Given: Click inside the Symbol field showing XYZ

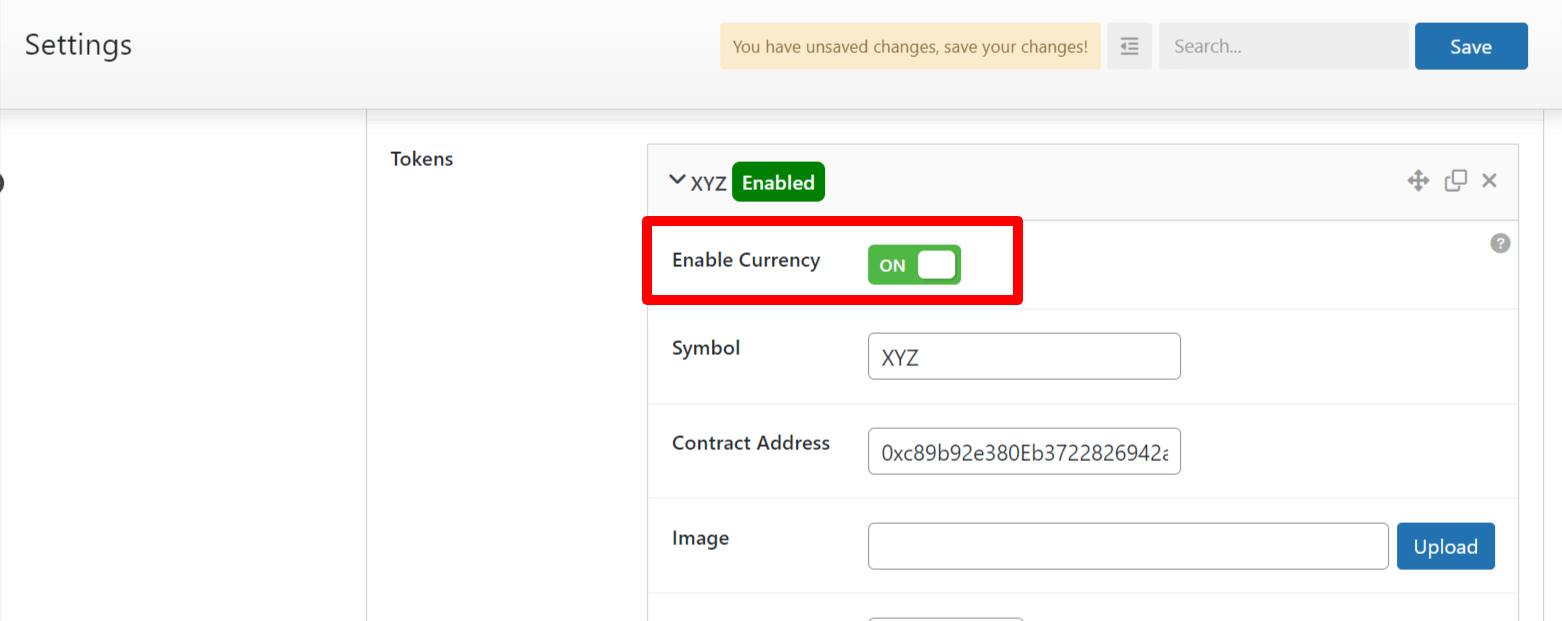Looking at the screenshot, I should pos(1023,356).
